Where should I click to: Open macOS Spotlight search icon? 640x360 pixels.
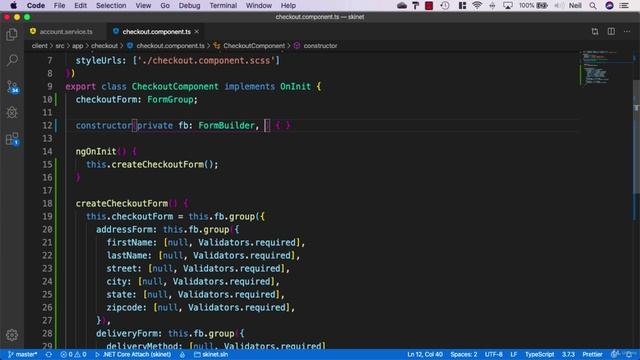pos(593,5)
